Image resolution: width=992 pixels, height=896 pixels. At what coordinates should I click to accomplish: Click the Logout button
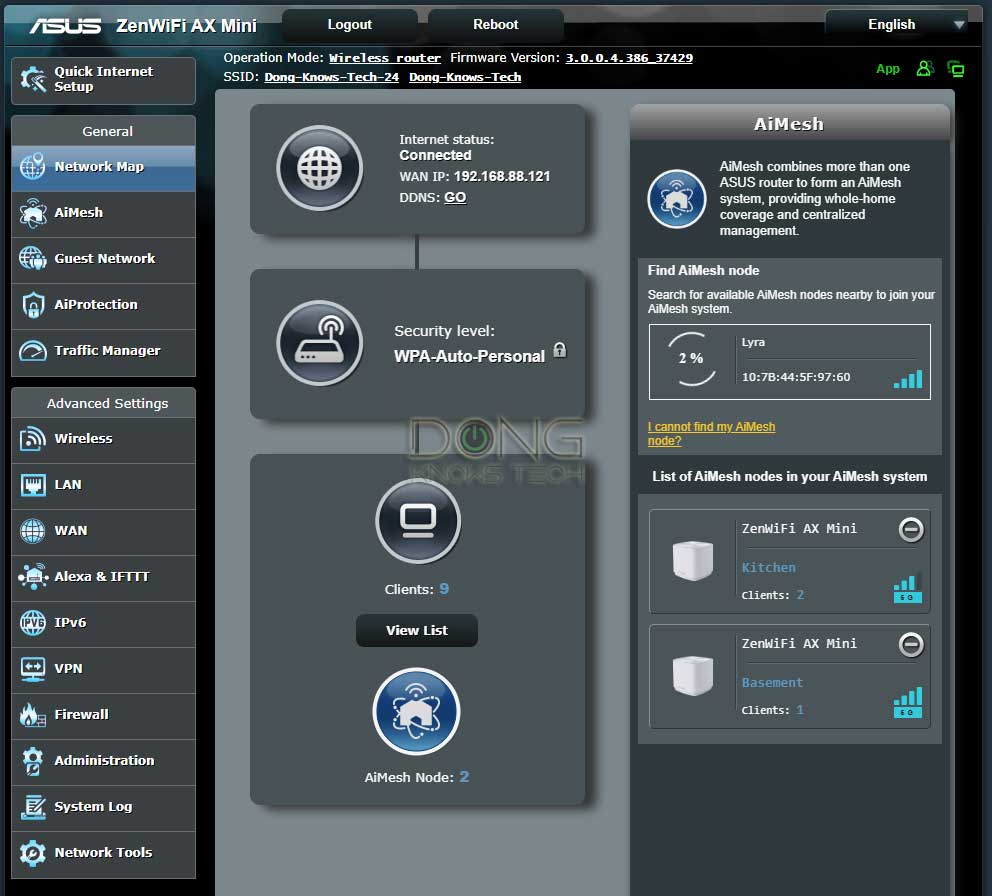350,25
